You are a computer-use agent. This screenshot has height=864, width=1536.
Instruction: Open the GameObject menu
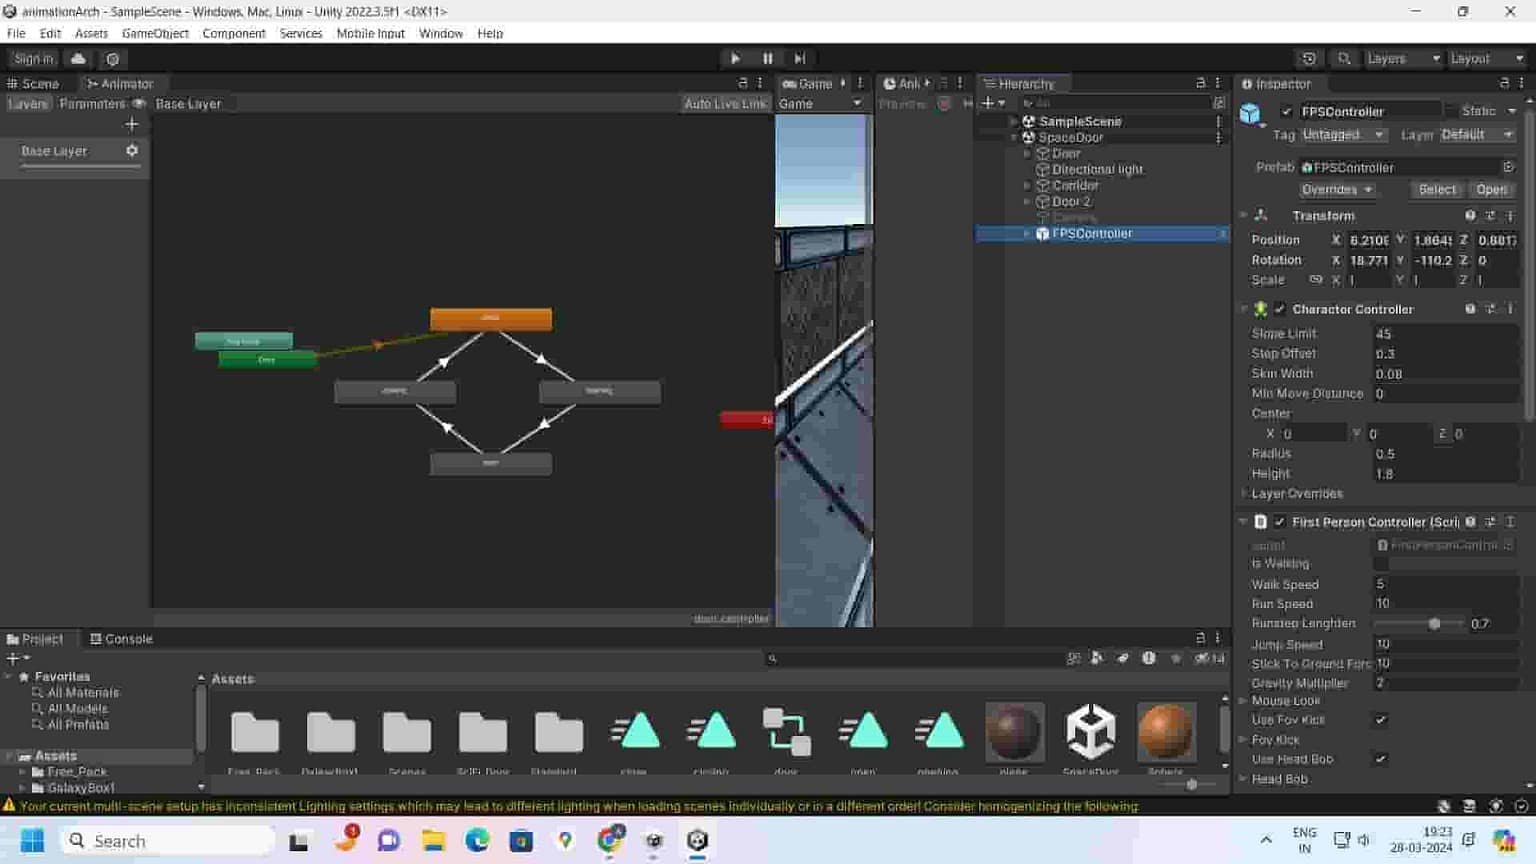[154, 33]
